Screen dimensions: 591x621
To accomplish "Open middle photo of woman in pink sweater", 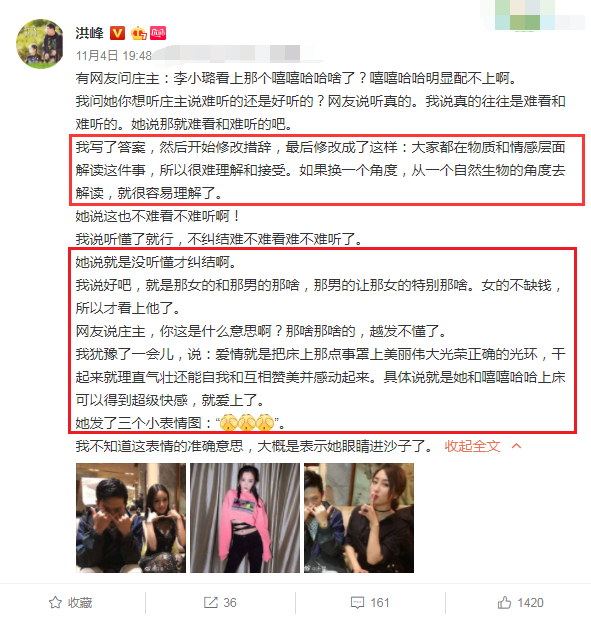I will (245, 518).
